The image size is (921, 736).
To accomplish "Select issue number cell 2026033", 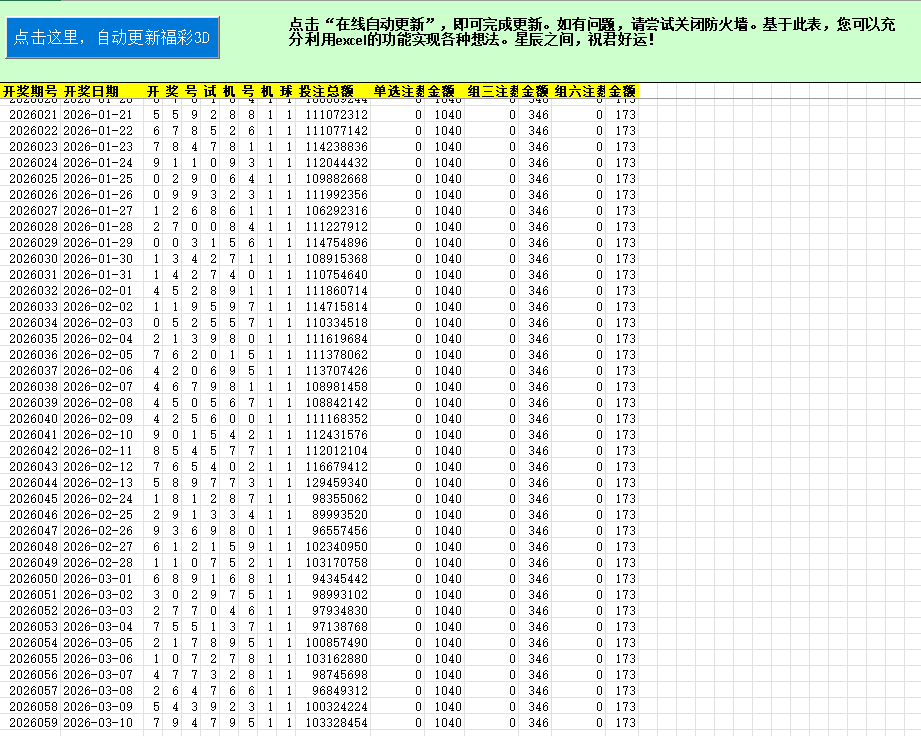I will [33, 307].
